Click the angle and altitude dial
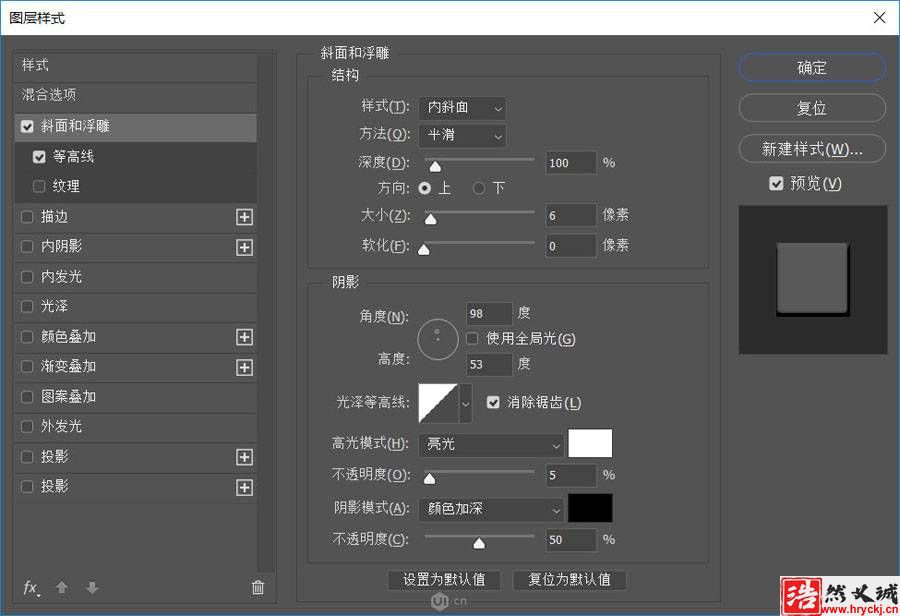 tap(438, 339)
